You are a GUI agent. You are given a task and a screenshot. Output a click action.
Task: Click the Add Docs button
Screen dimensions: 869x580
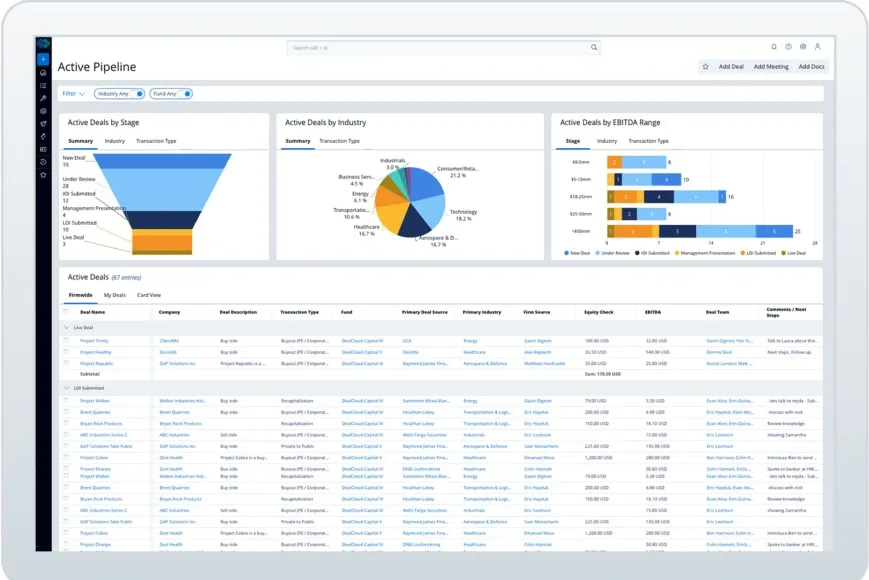tap(811, 66)
